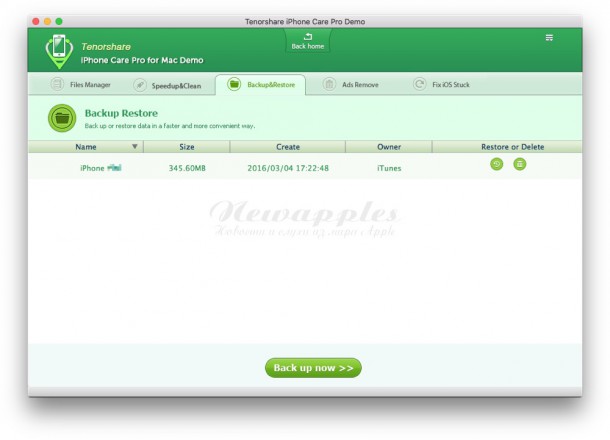Minimize the window with yellow button
This screenshot has width=610, height=440.
47,21
